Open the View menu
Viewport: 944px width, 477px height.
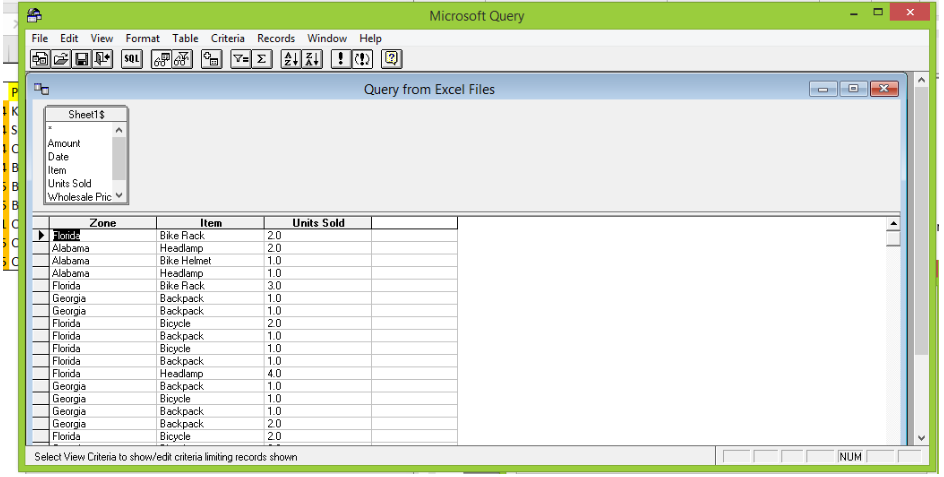tap(102, 38)
